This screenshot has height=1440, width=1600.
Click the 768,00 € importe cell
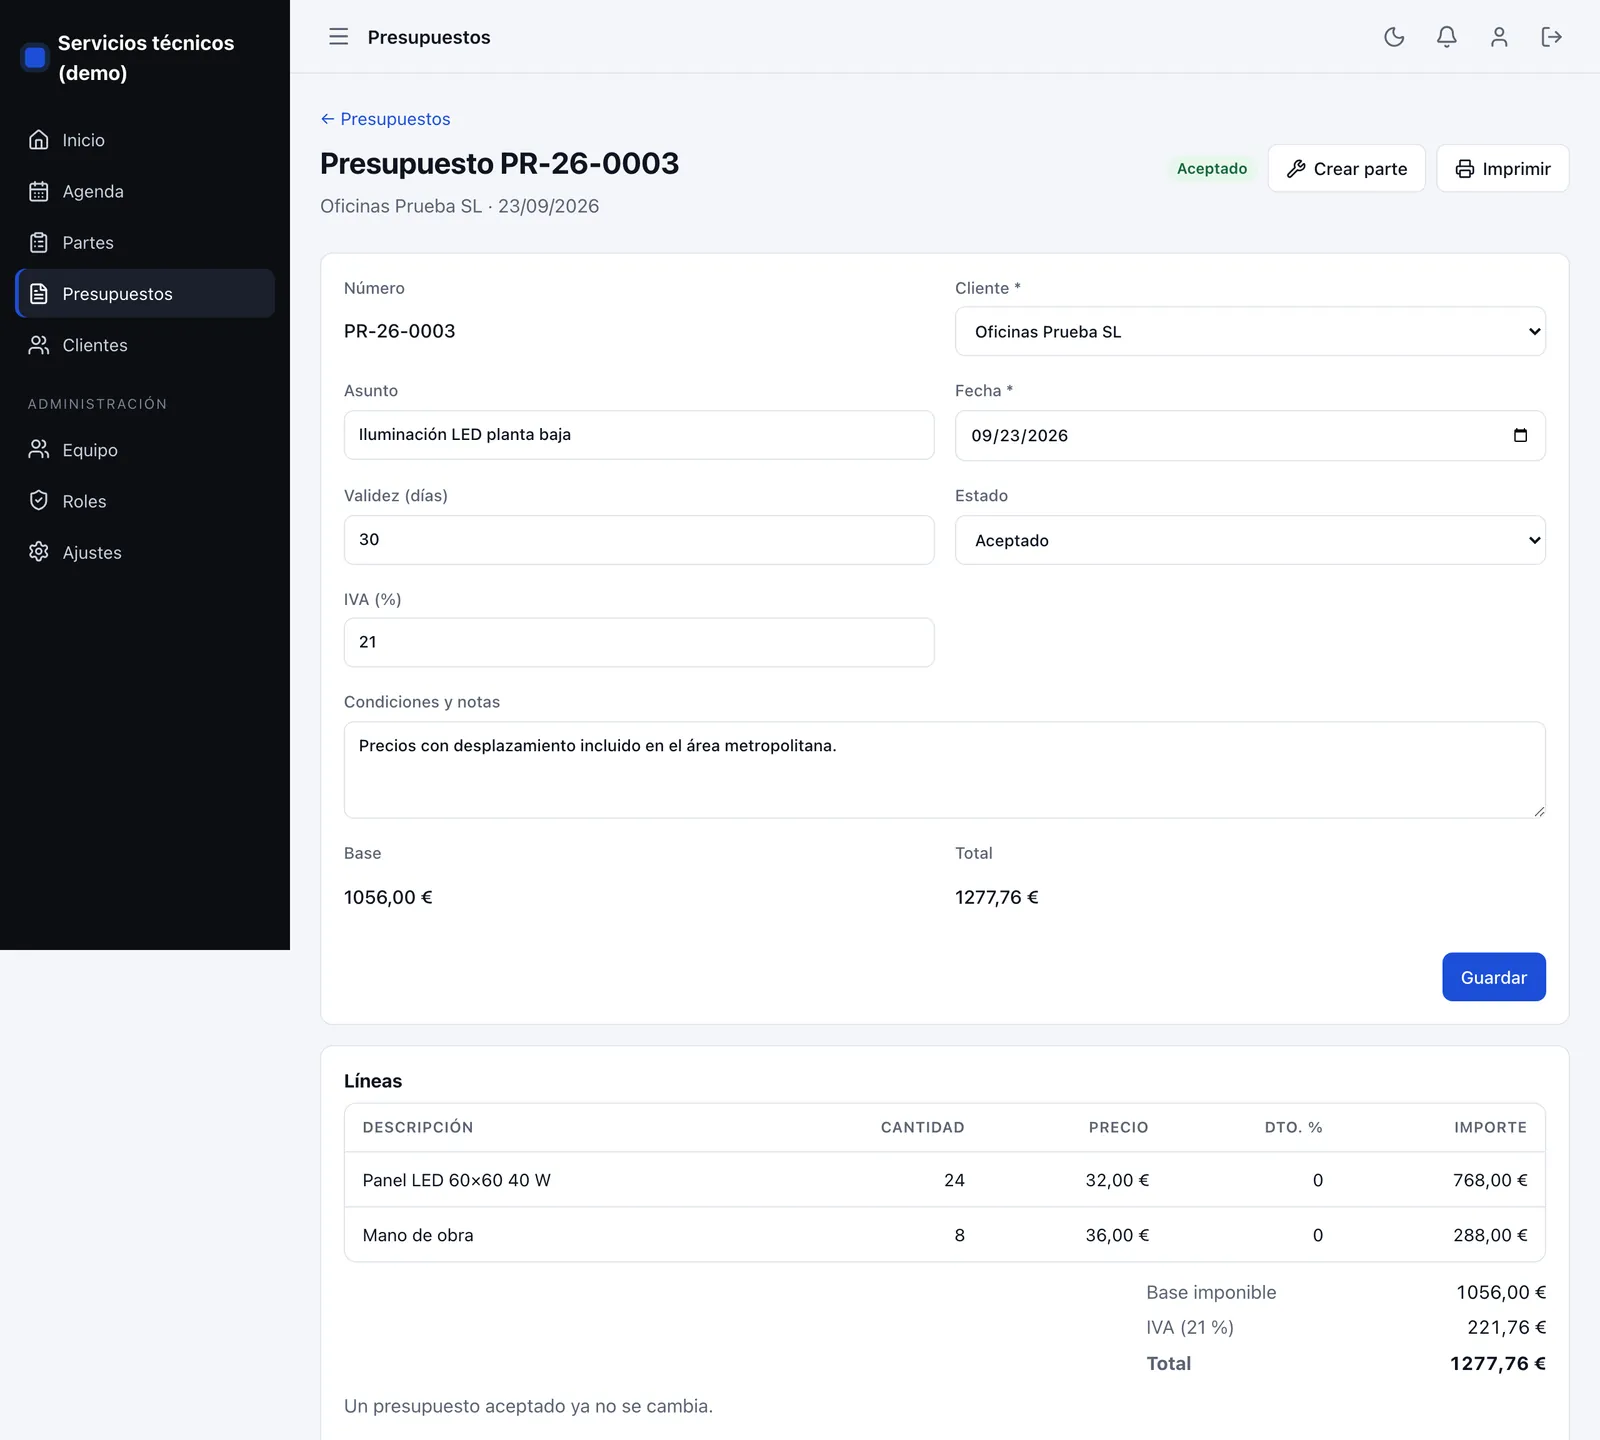click(1490, 1180)
